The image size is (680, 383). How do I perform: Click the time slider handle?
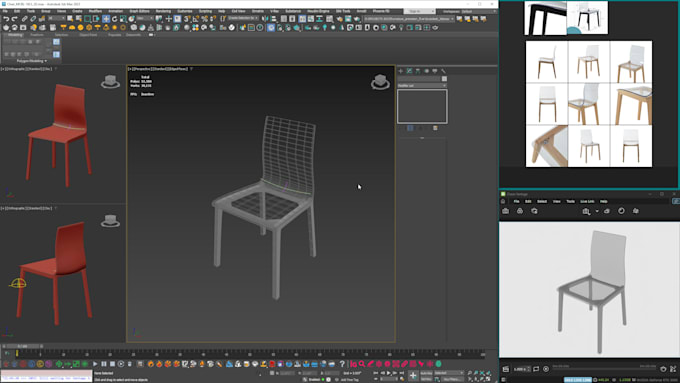23,346
